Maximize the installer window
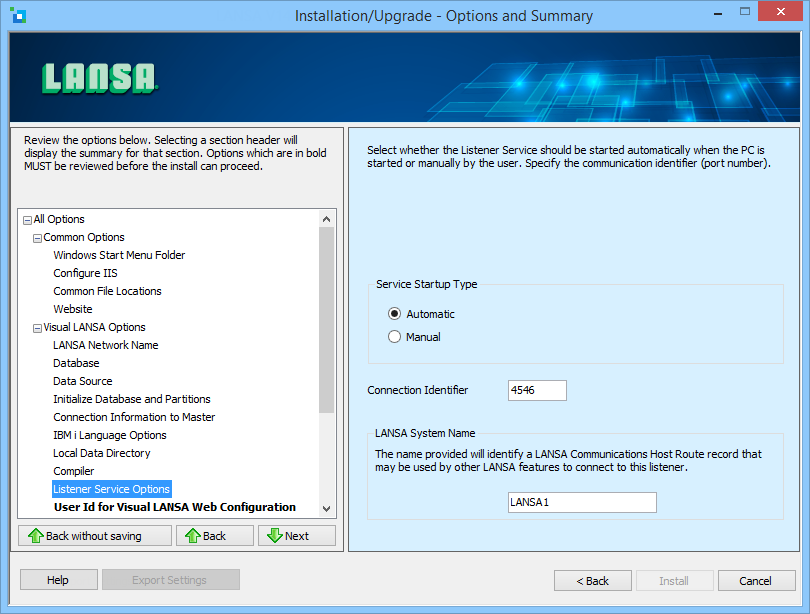The width and height of the screenshot is (810, 614). [745, 12]
